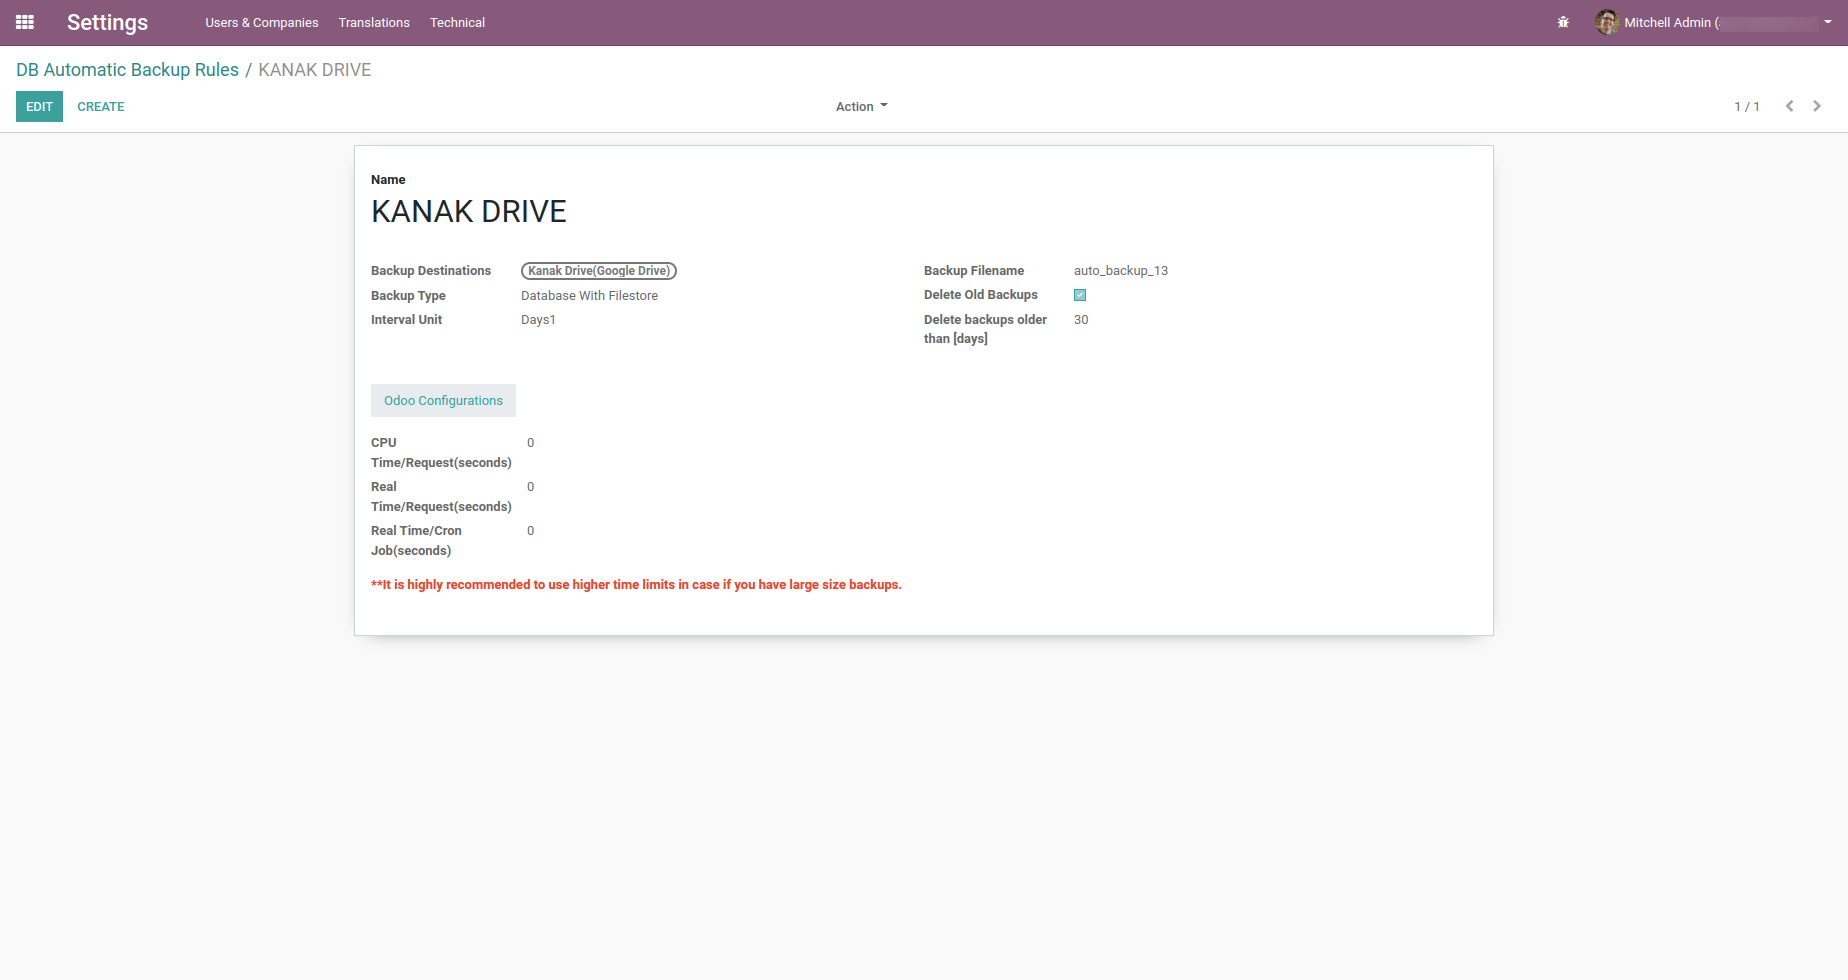Open Users & Companies menu
1848x980 pixels.
tap(262, 22)
